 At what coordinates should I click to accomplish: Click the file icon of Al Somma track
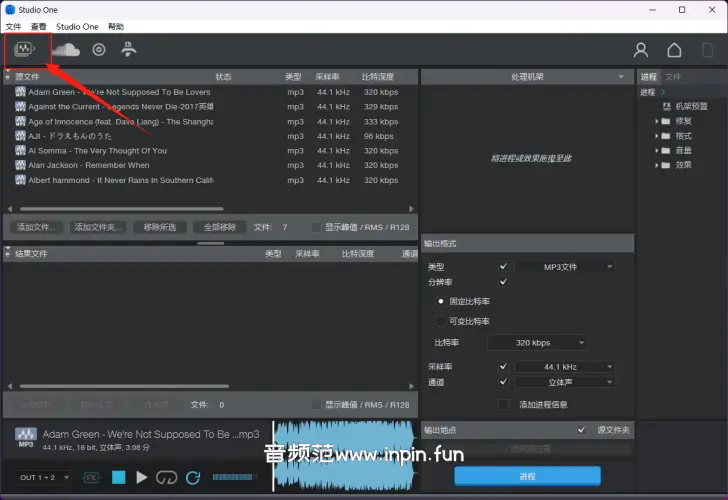point(20,150)
